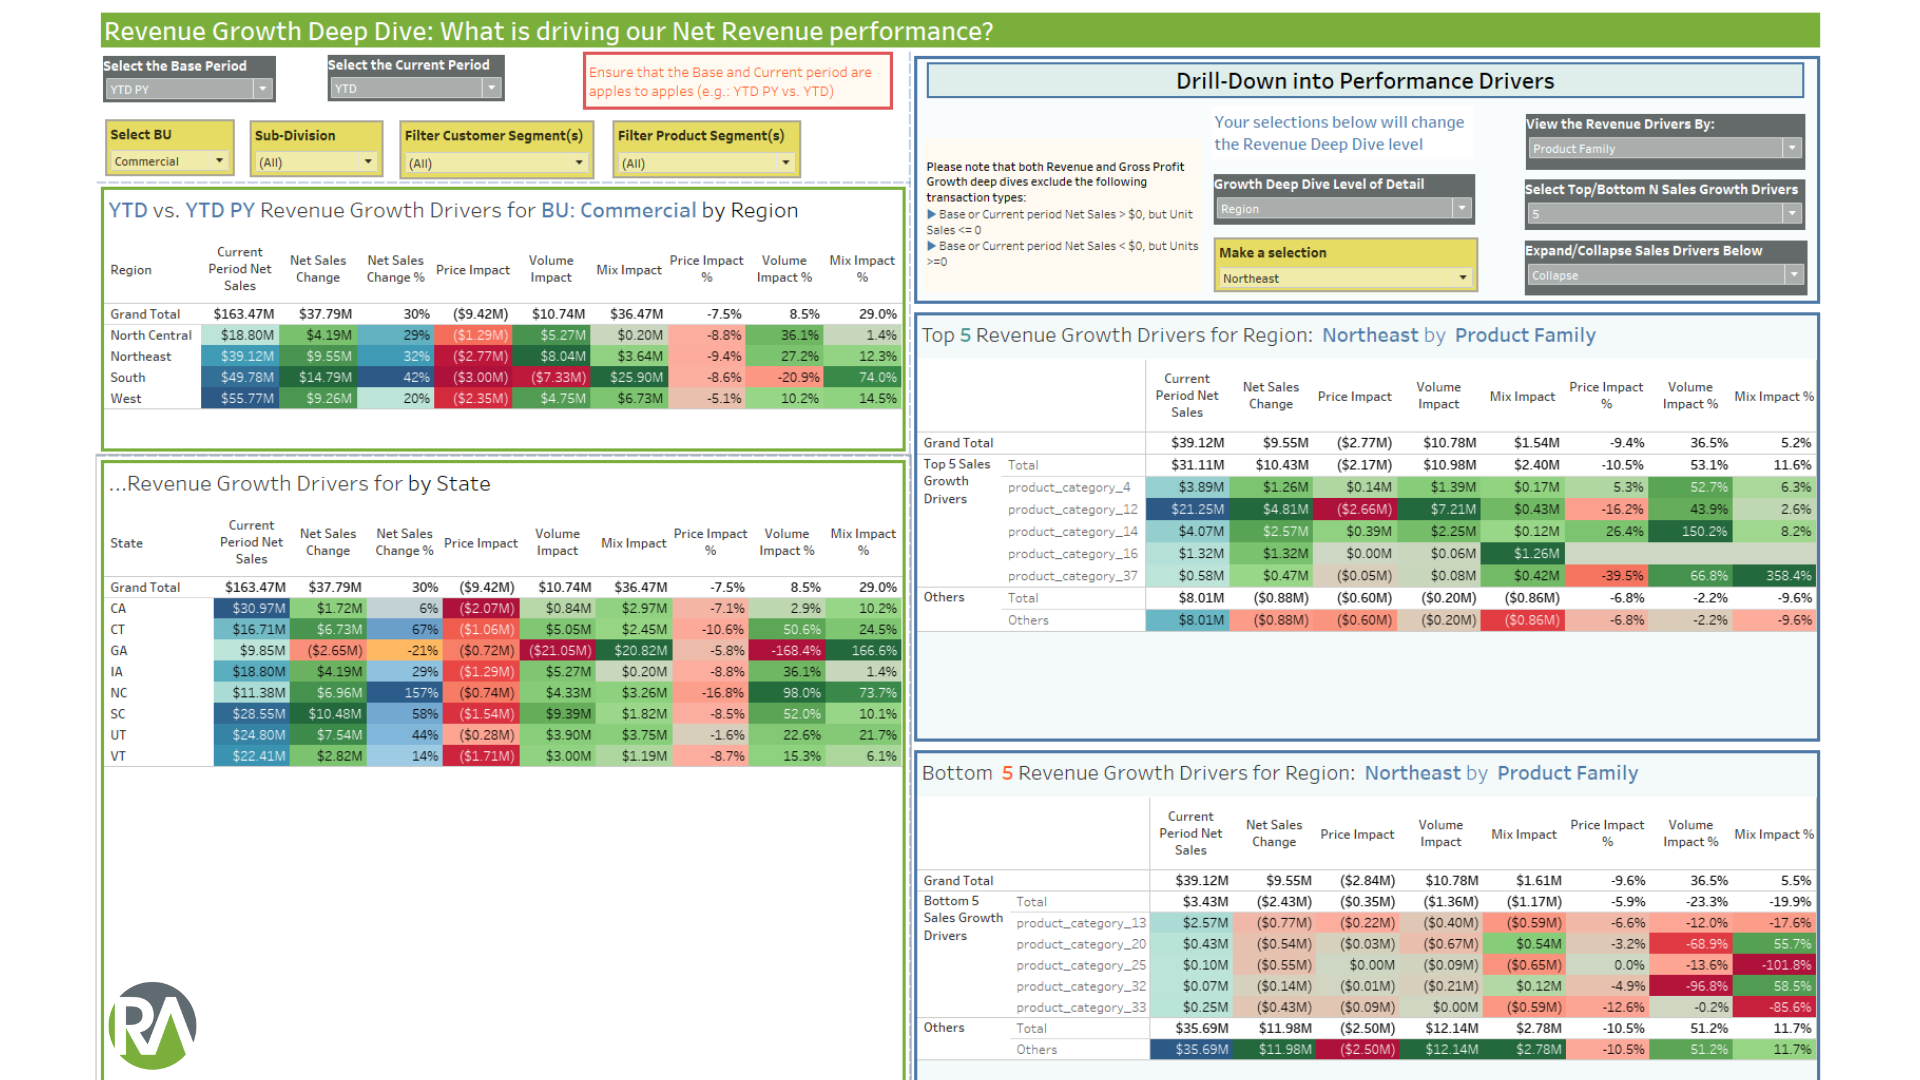This screenshot has width=1920, height=1080.
Task: Open Growth Deep Dive Level of Detail dropdown
Action: 1343,208
